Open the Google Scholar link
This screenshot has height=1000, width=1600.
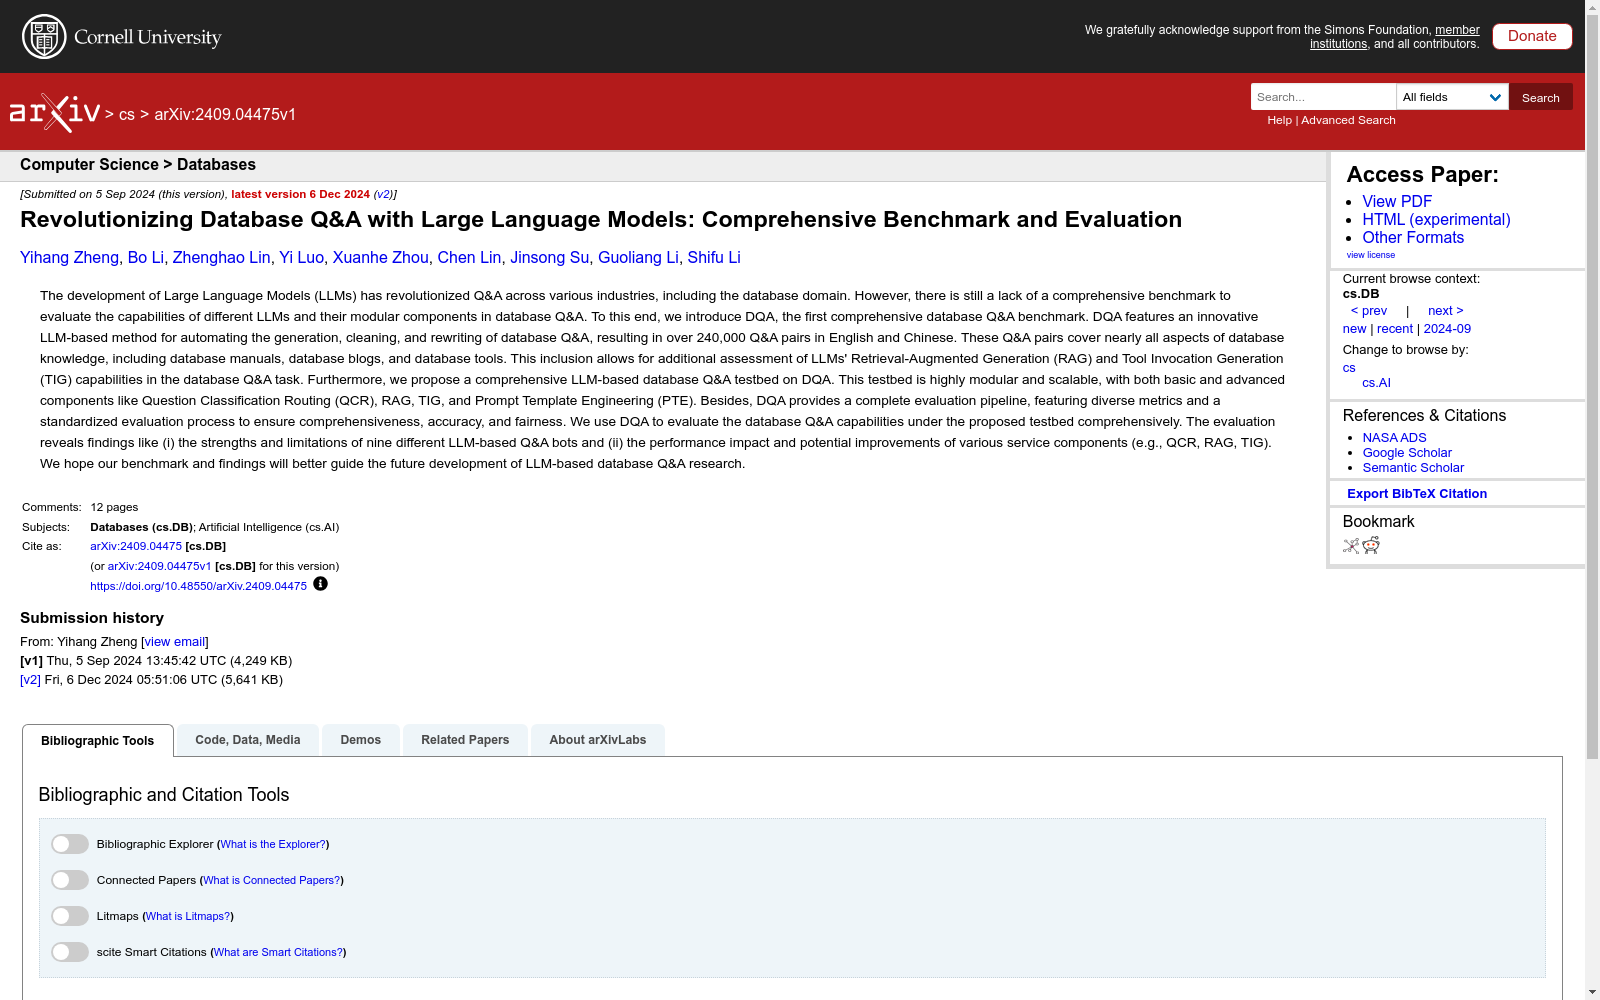[x=1407, y=453]
